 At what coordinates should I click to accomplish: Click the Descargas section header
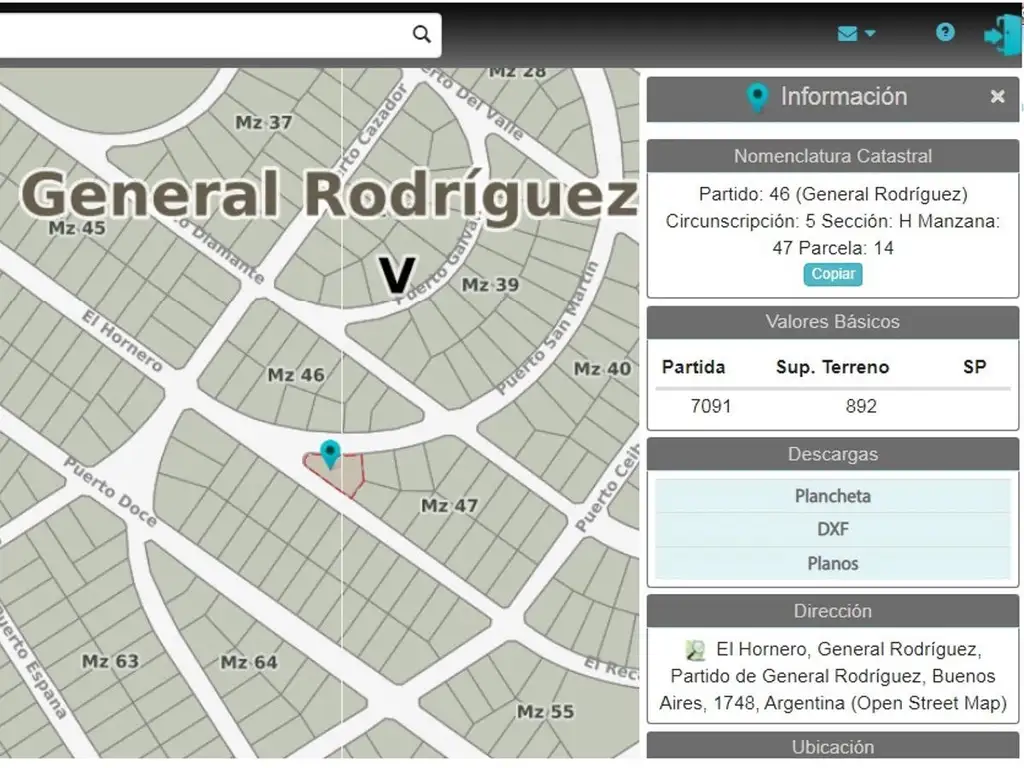pos(832,454)
